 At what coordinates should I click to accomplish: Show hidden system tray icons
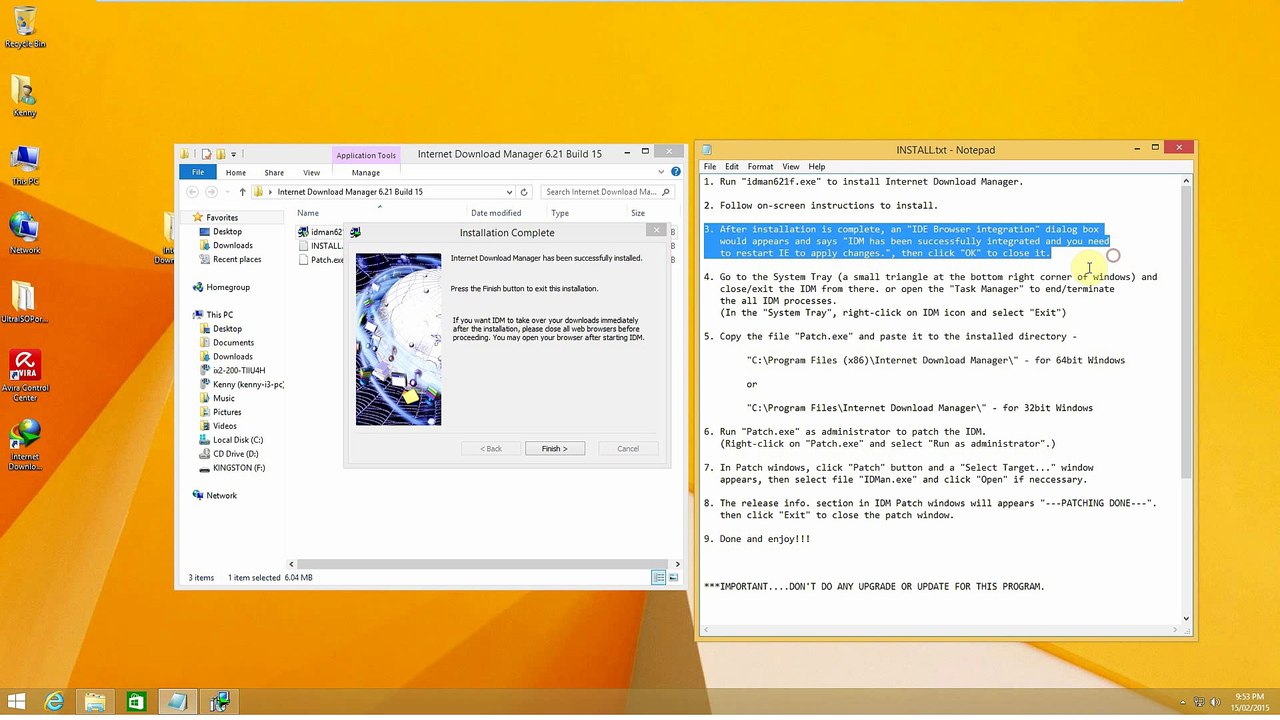[1183, 703]
